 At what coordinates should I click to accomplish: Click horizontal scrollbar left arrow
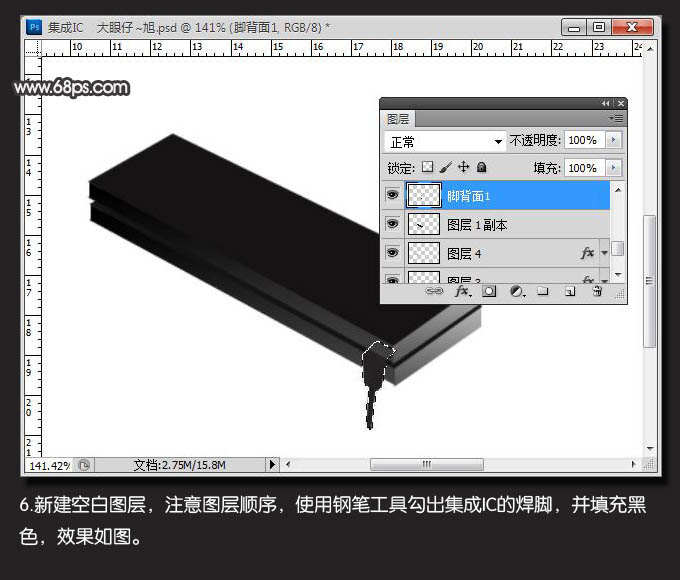(x=288, y=464)
